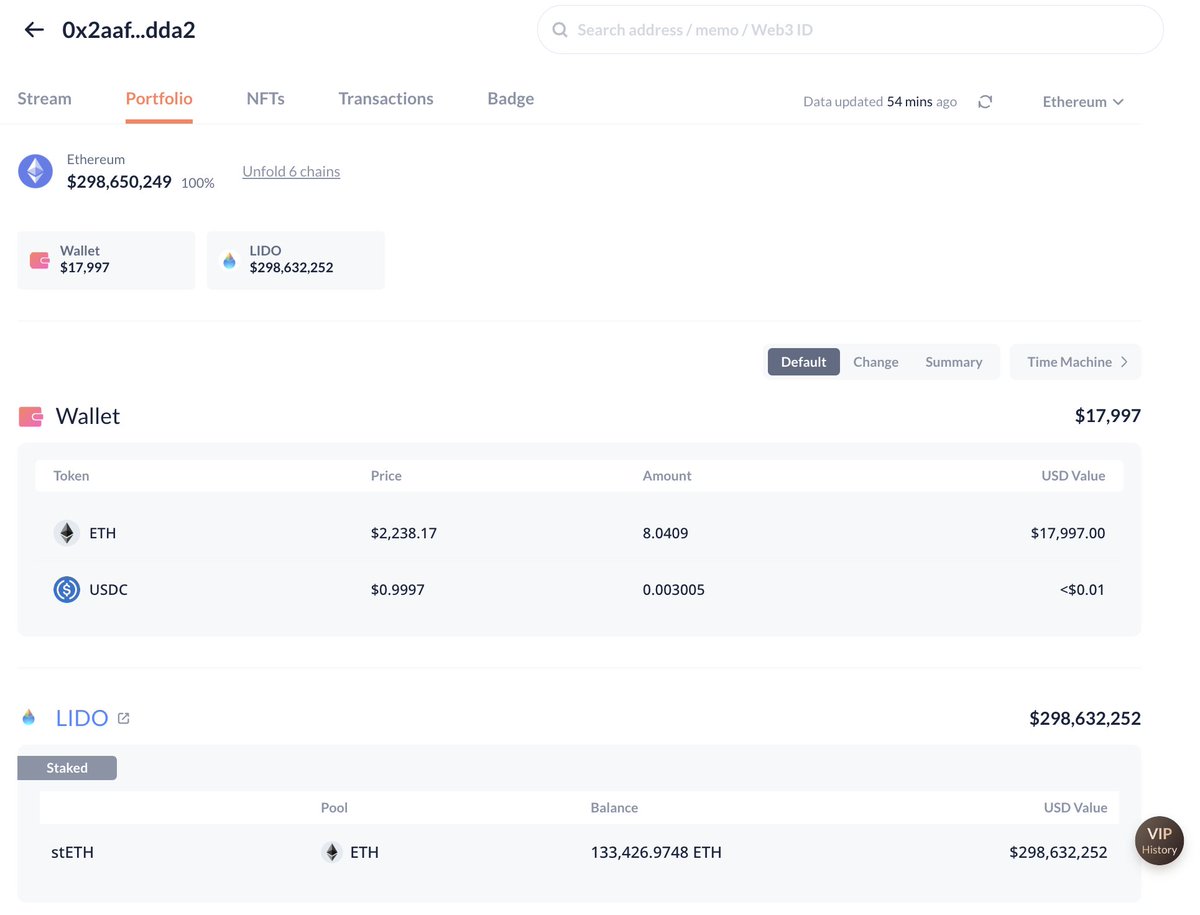Viewport: 1200px width, 915px height.
Task: Open the Badge tab
Action: (511, 98)
